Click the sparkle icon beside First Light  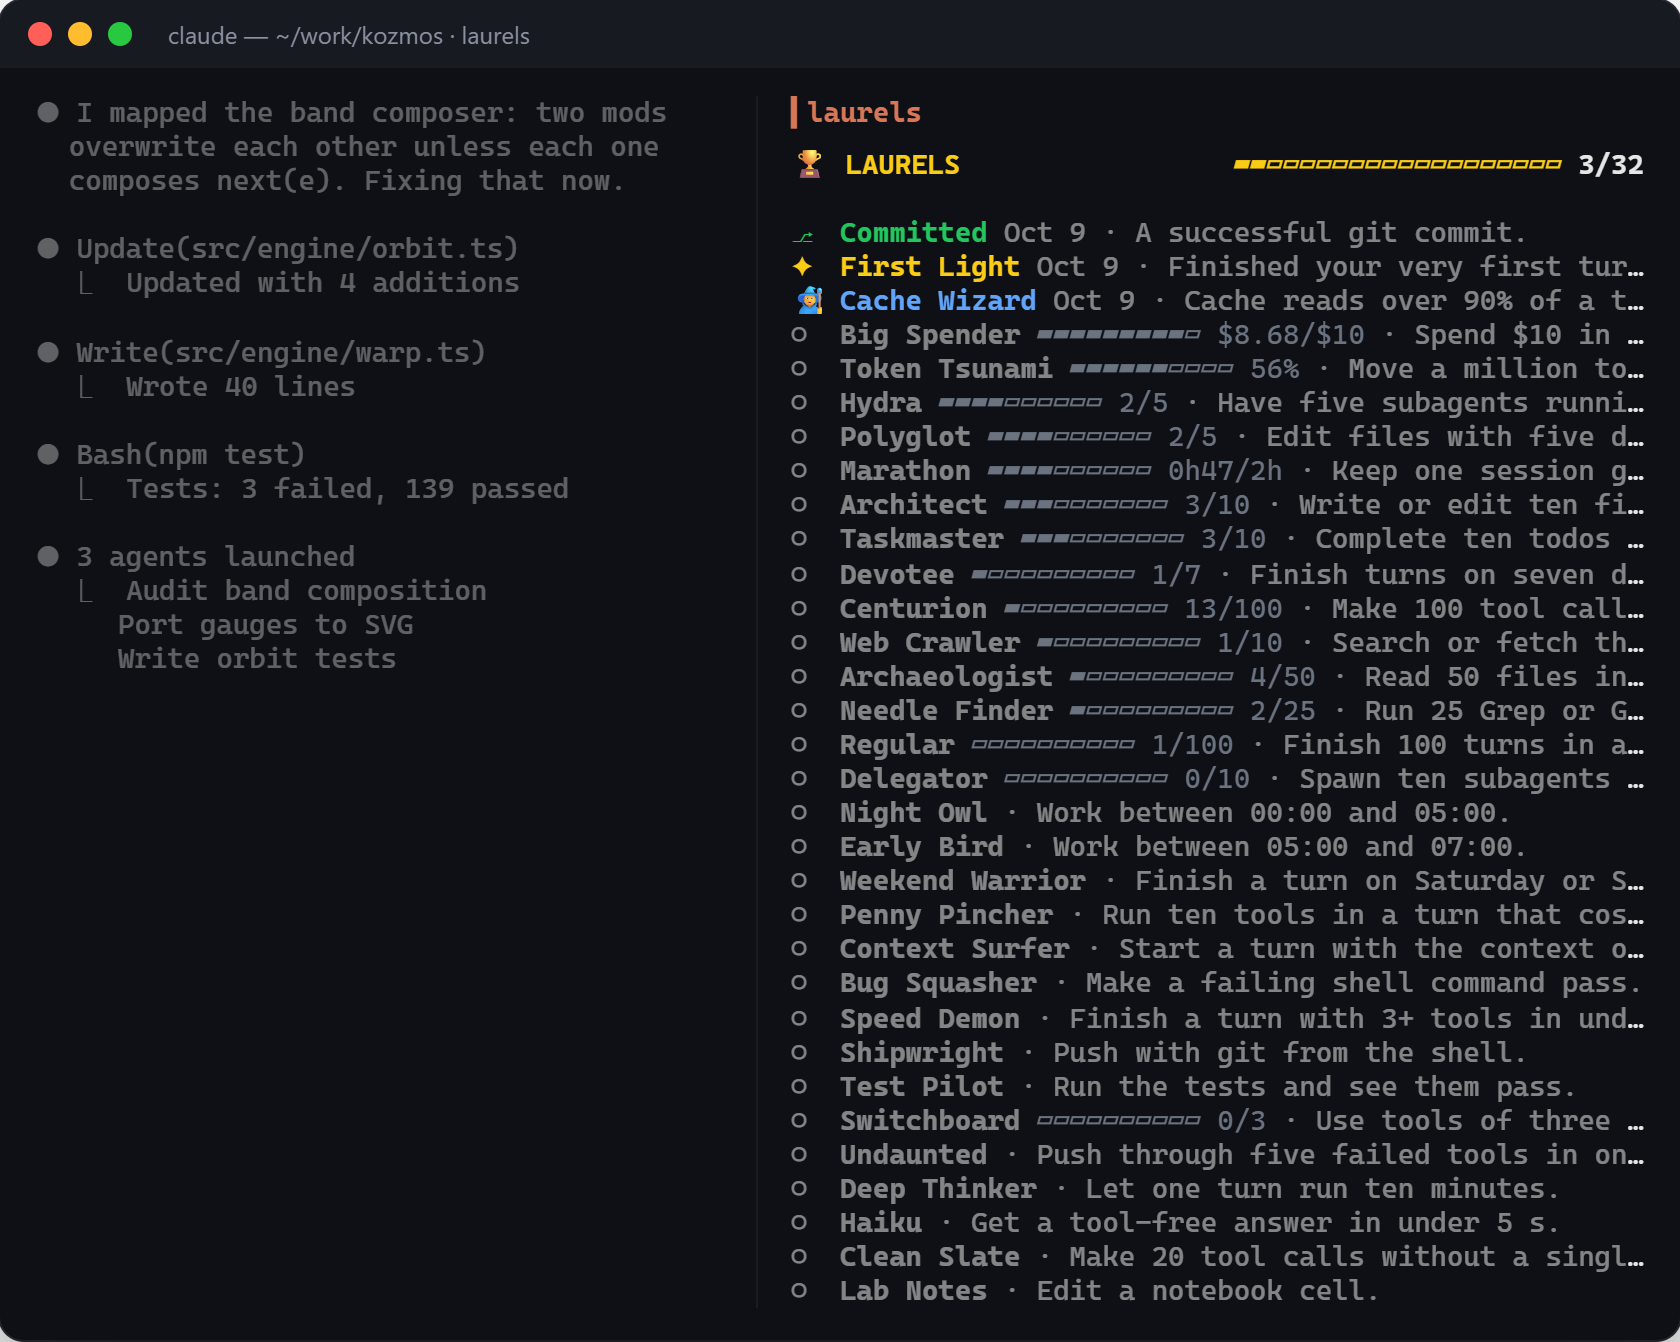pos(802,266)
